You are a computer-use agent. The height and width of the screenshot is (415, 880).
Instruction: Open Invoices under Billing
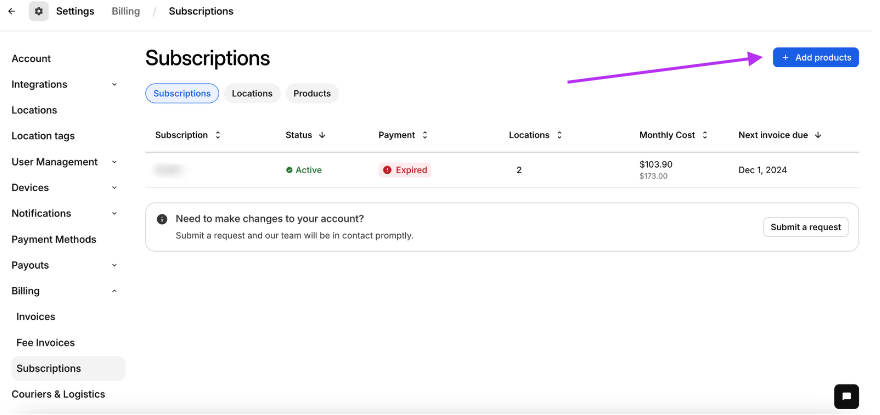pyautogui.click(x=36, y=317)
